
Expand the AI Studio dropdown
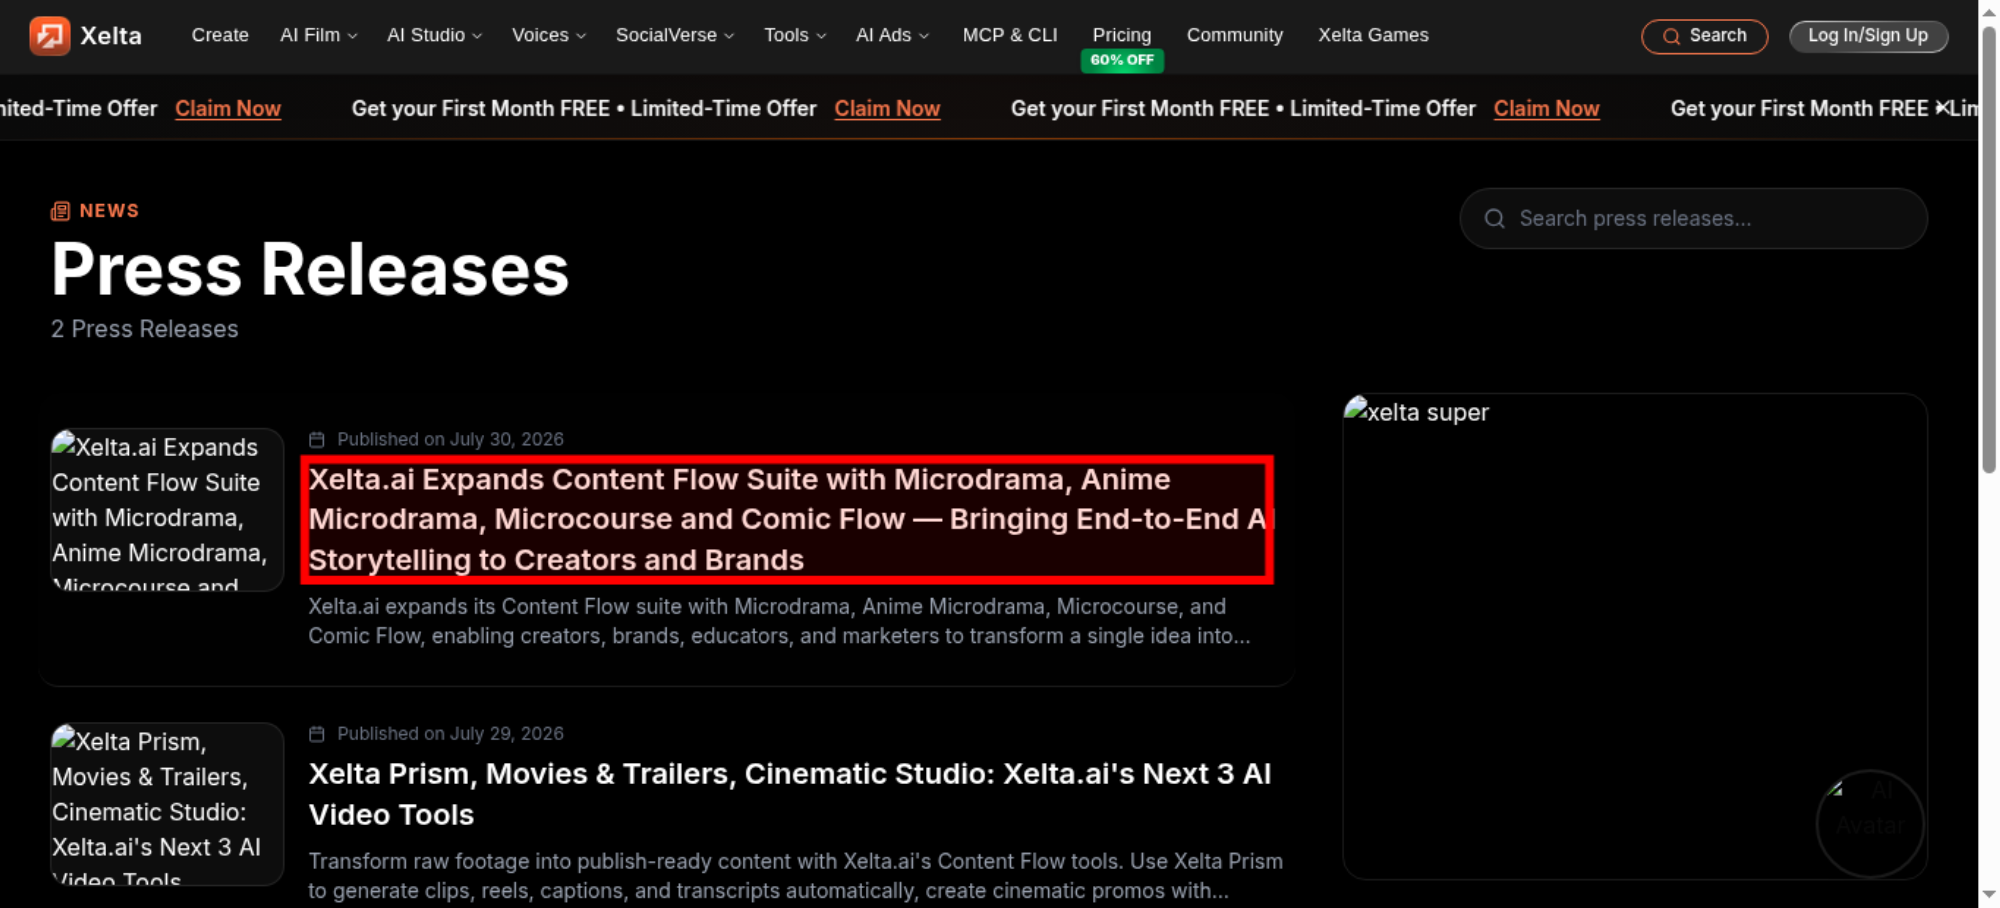click(x=435, y=35)
